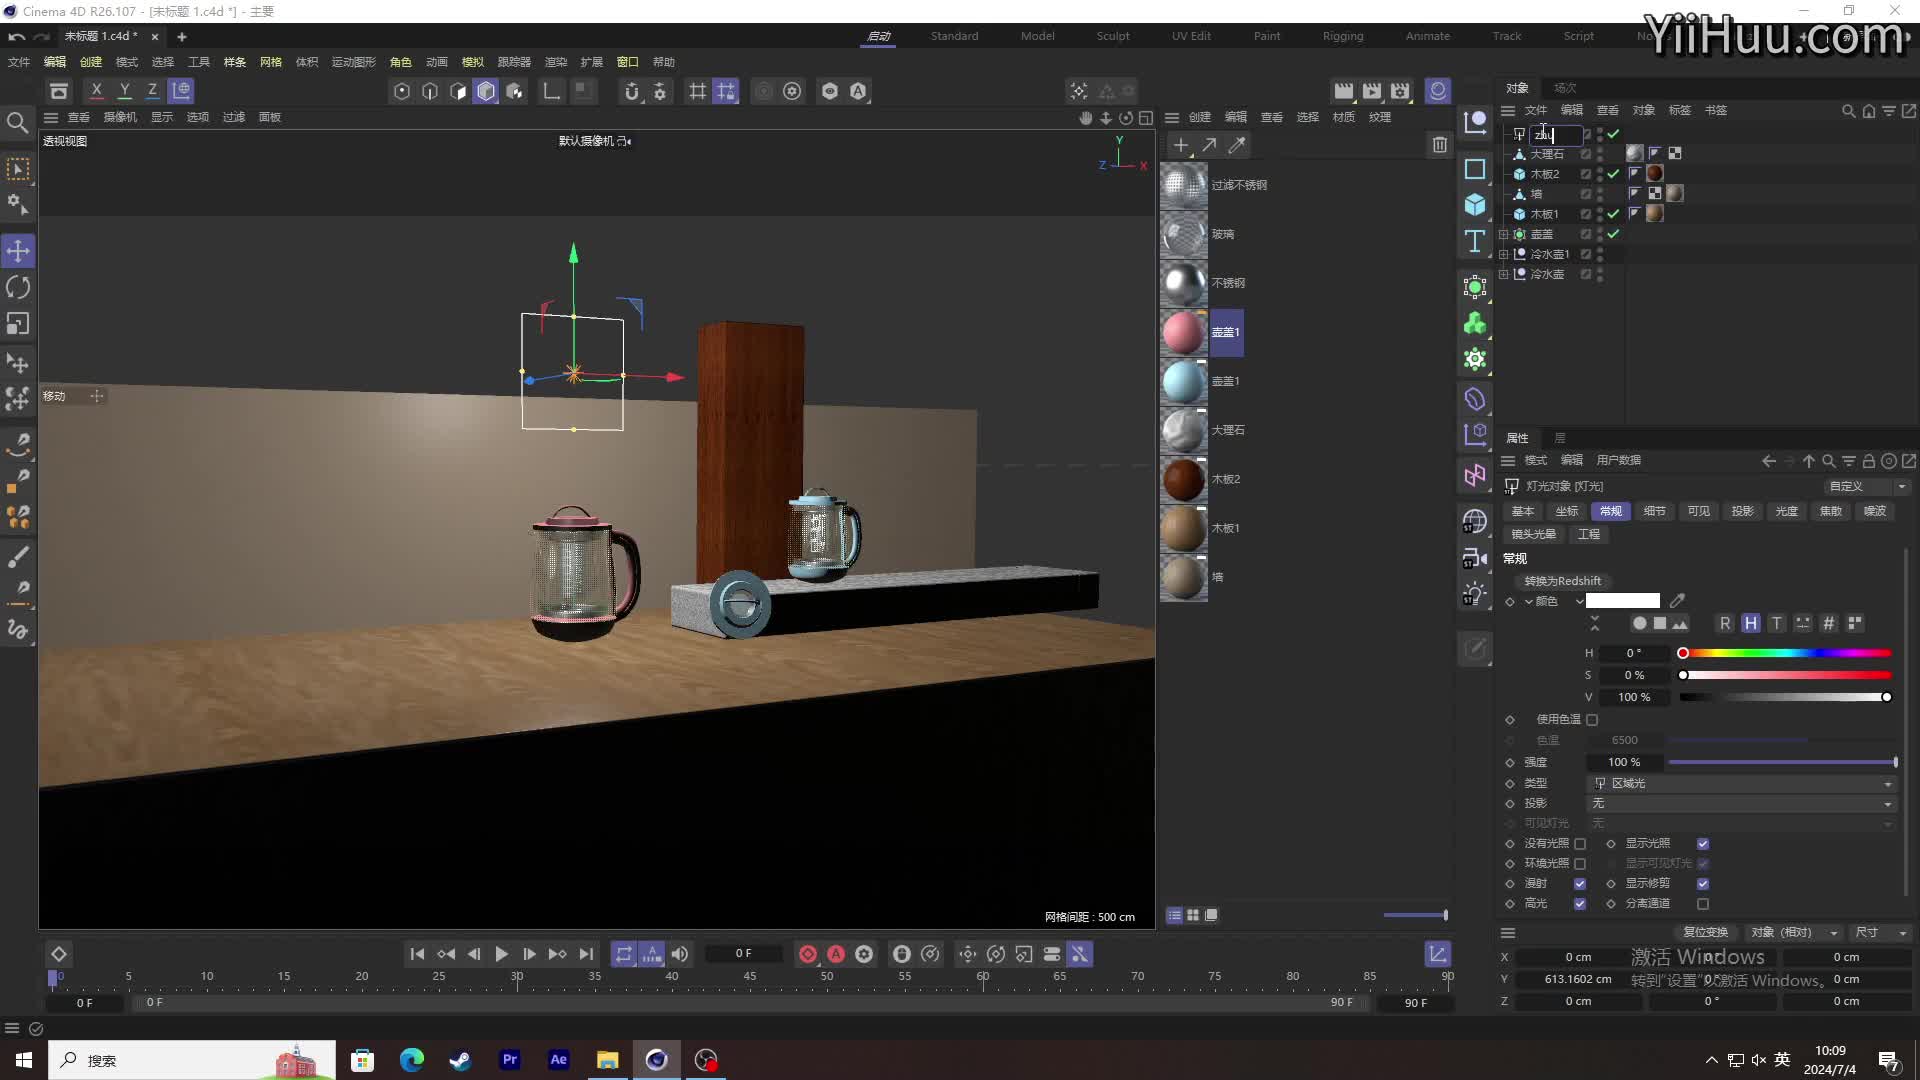Open the render to picture viewer icon
This screenshot has width=1920, height=1080.
tap(1372, 91)
